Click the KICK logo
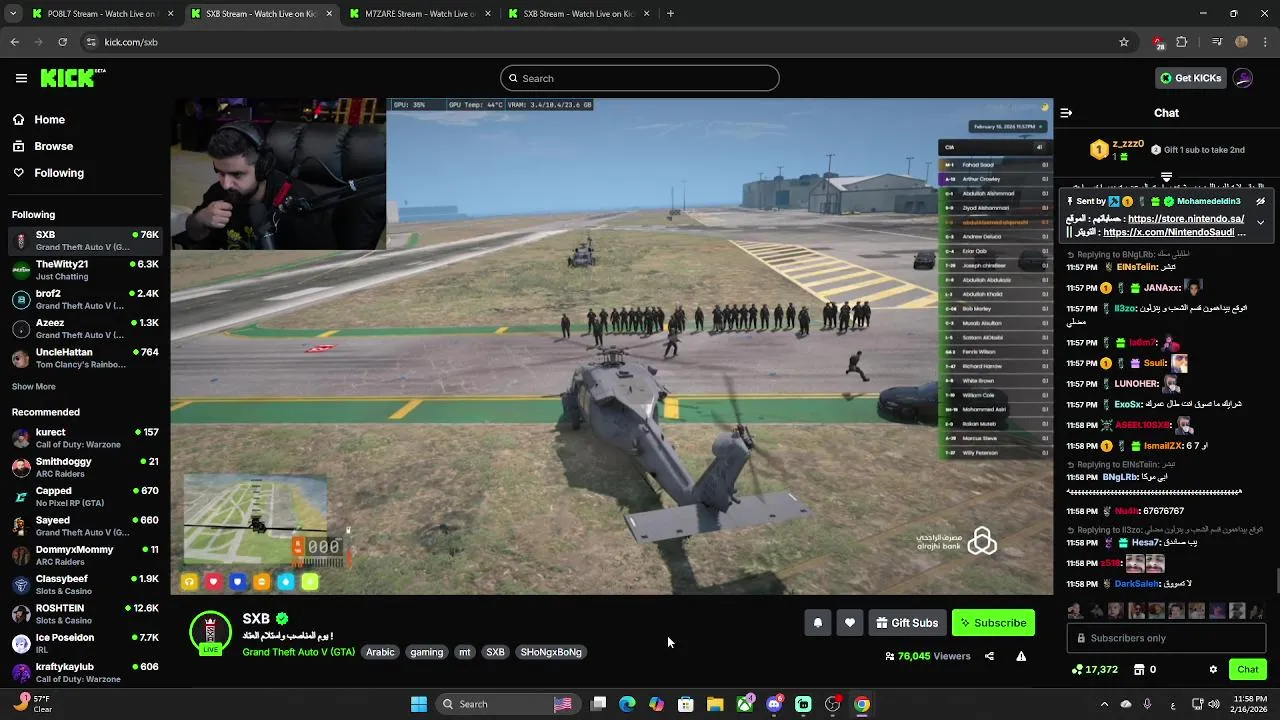This screenshot has height=720, width=1280. (72, 78)
